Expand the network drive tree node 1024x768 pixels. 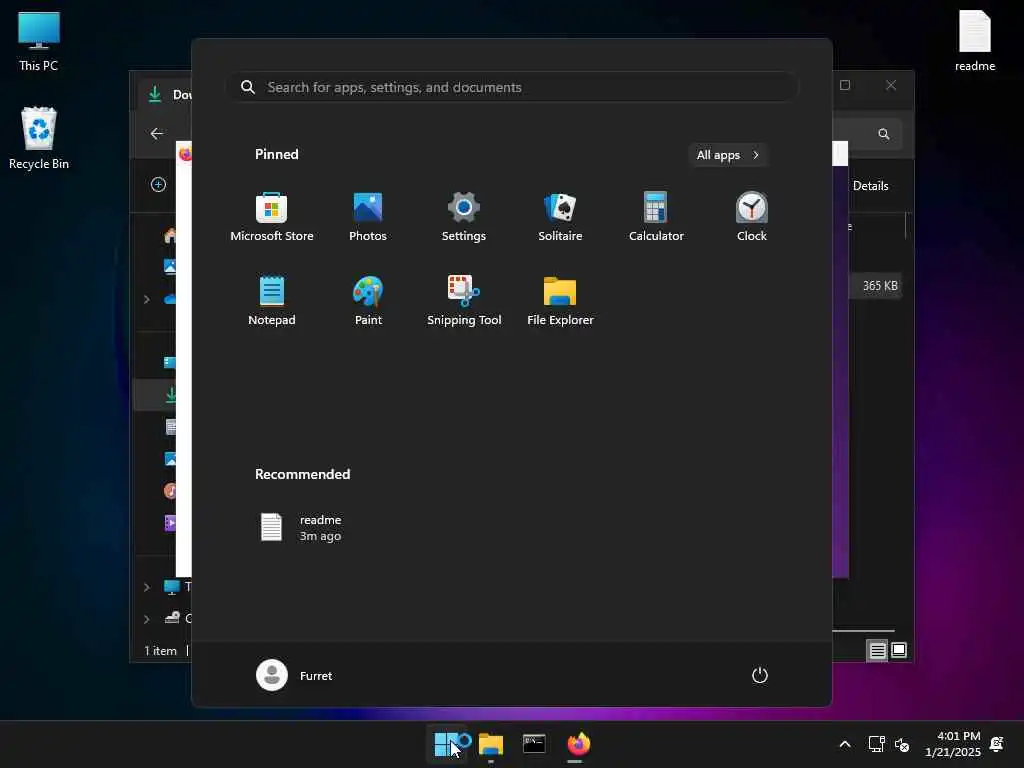click(x=146, y=618)
